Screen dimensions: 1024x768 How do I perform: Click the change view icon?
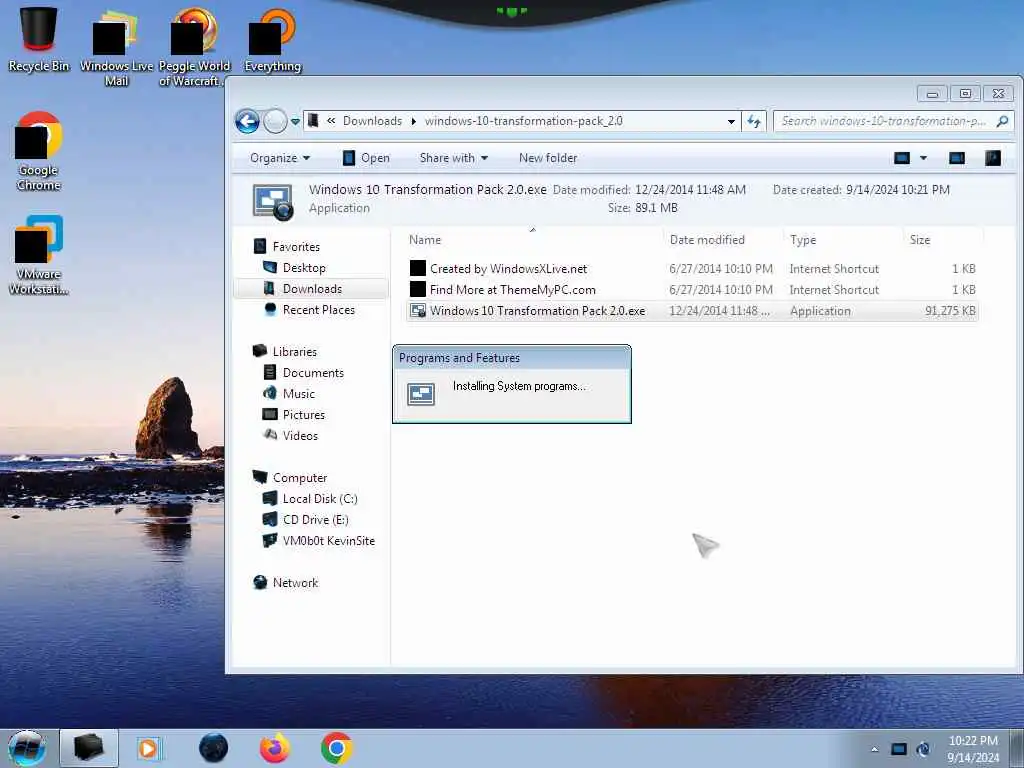pos(902,158)
